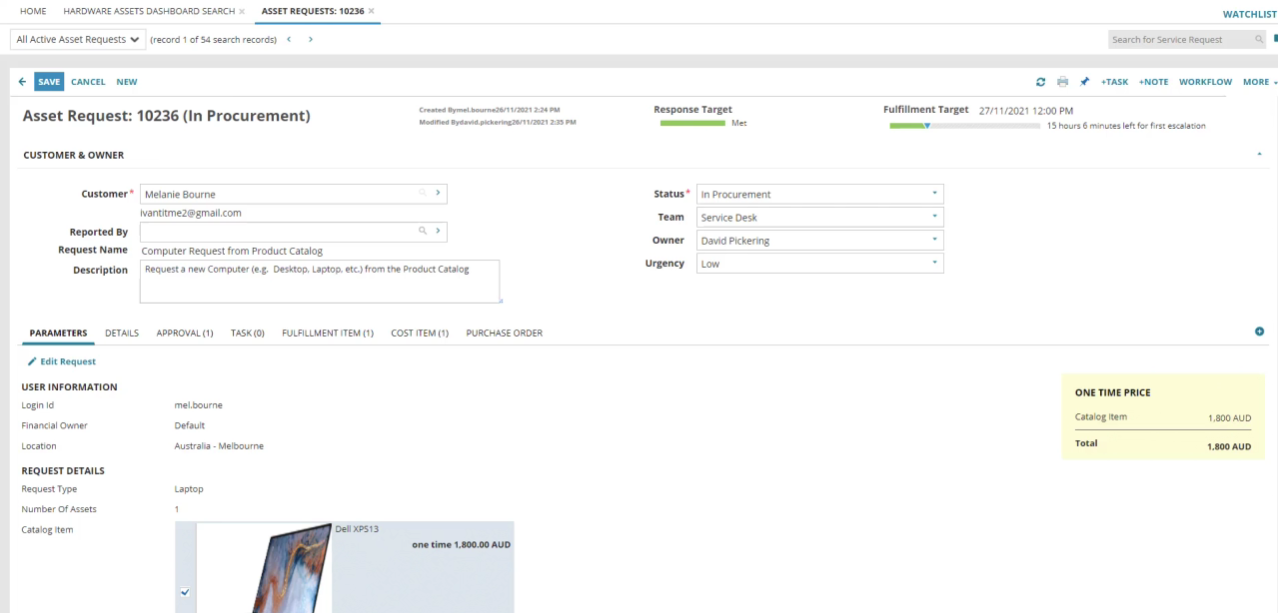The image size is (1278, 613).
Task: Click the print icon
Action: 1062,82
